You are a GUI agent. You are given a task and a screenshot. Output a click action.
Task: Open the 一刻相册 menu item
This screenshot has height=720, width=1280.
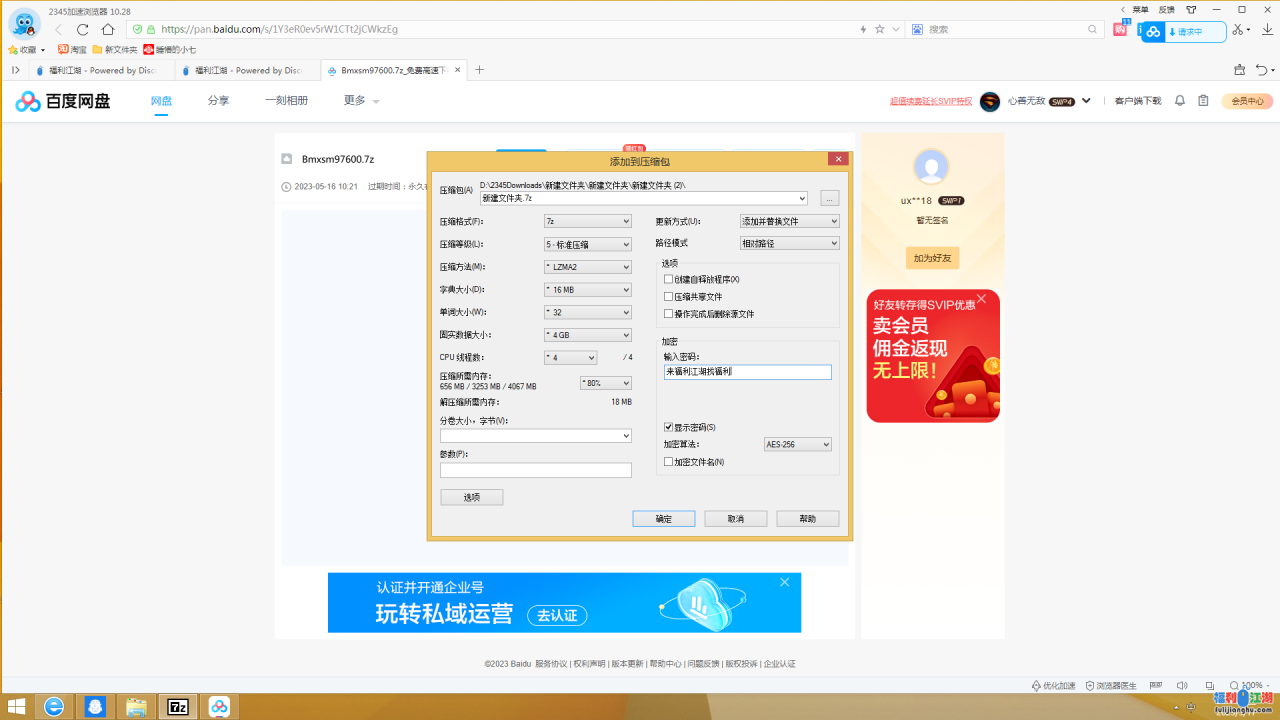286,101
